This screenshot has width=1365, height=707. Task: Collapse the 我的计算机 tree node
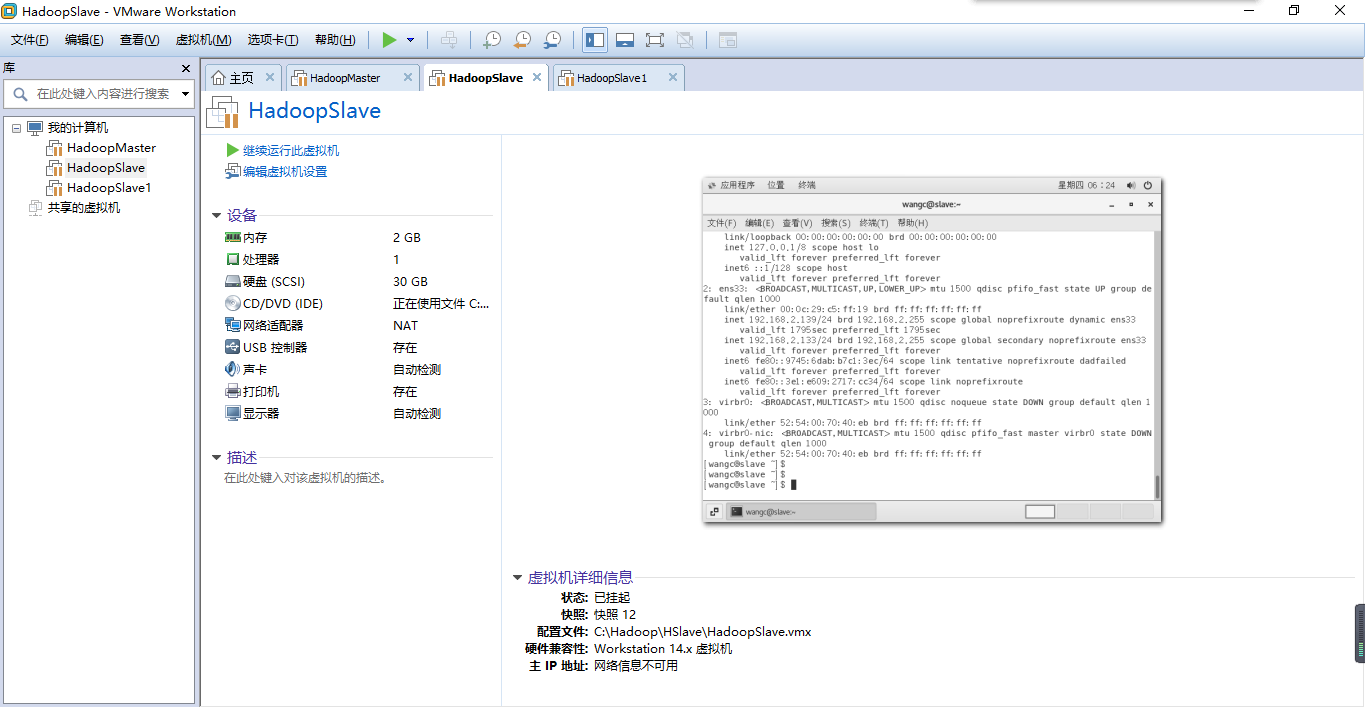pos(16,128)
